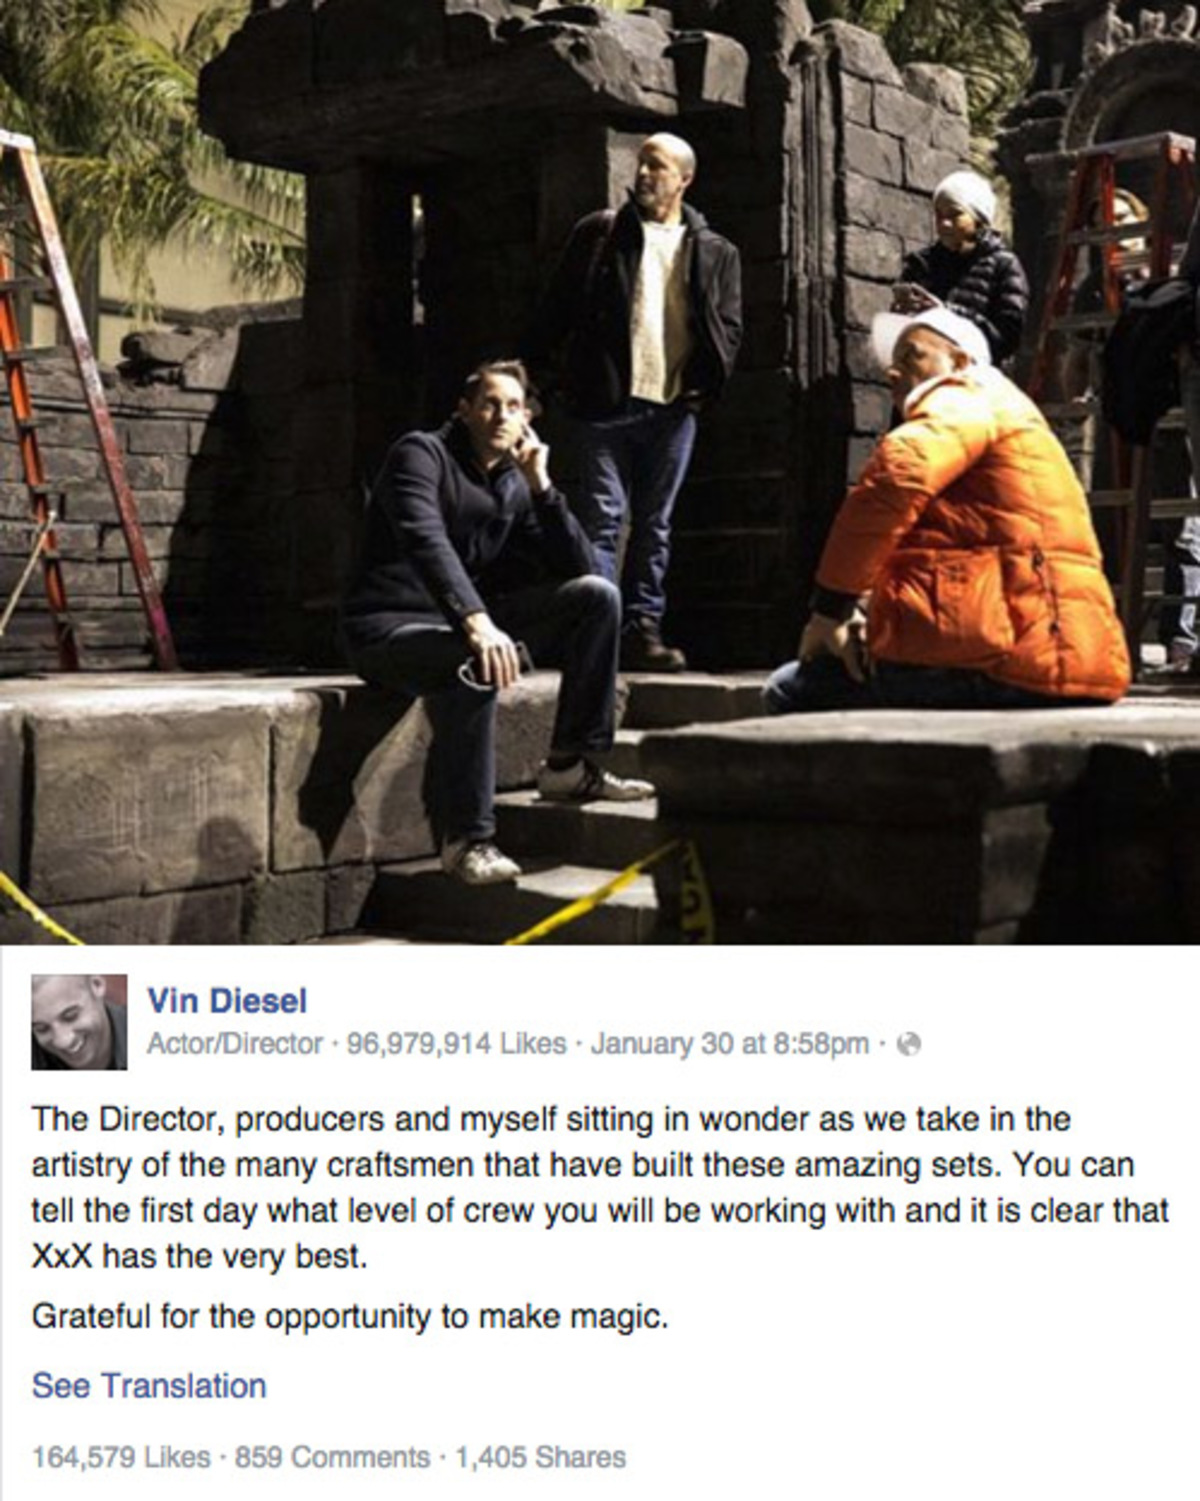Screen dimensions: 1200x1501
Task: Open the set photo in viewer
Action: (x=600, y=472)
